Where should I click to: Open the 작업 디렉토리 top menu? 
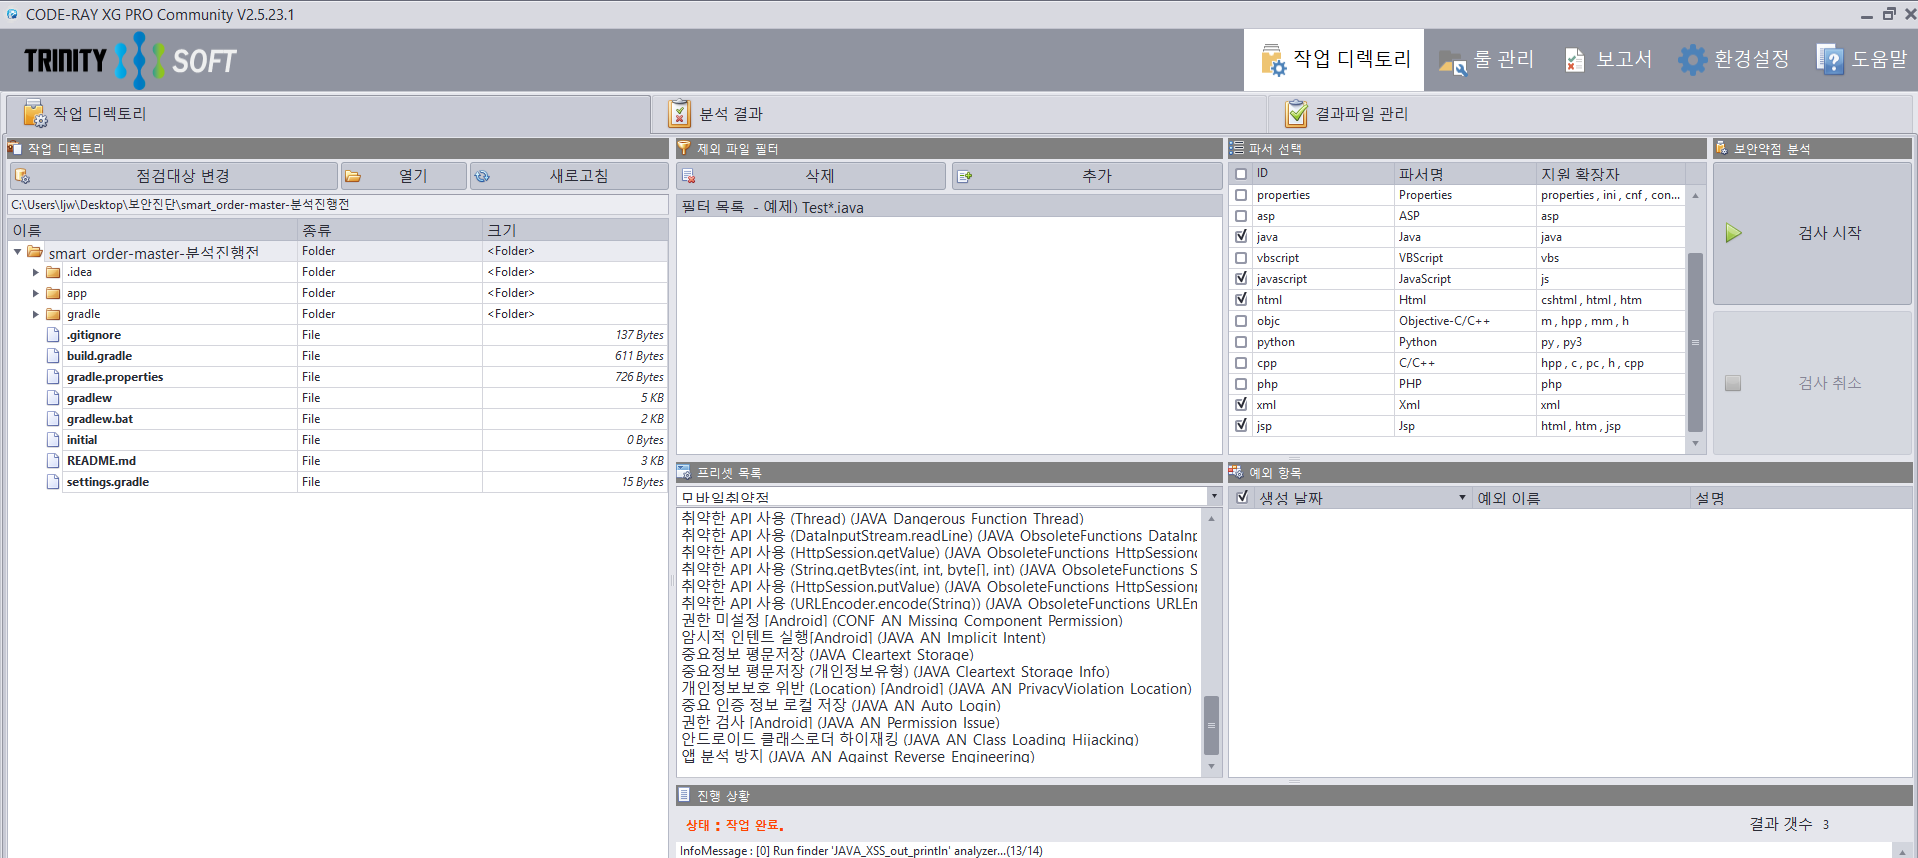pos(1334,59)
